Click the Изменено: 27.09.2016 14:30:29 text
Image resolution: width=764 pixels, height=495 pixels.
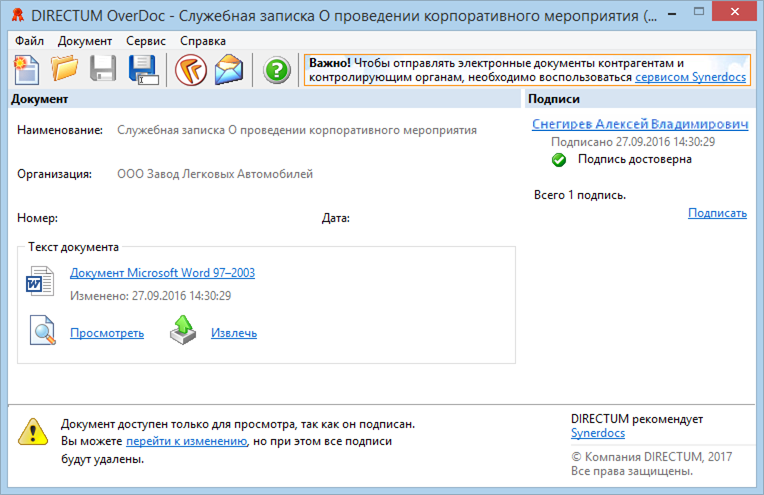tap(151, 296)
